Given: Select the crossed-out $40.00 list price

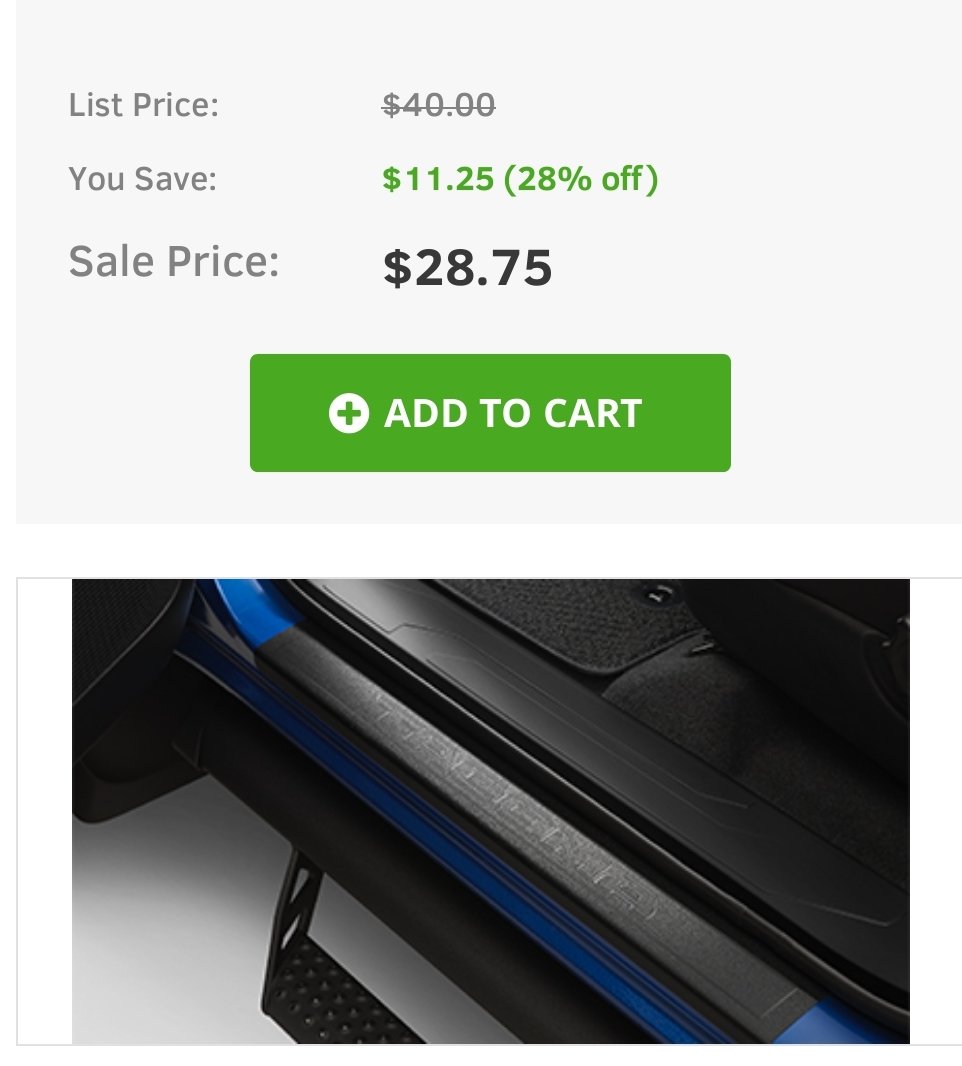Looking at the screenshot, I should 439,105.
